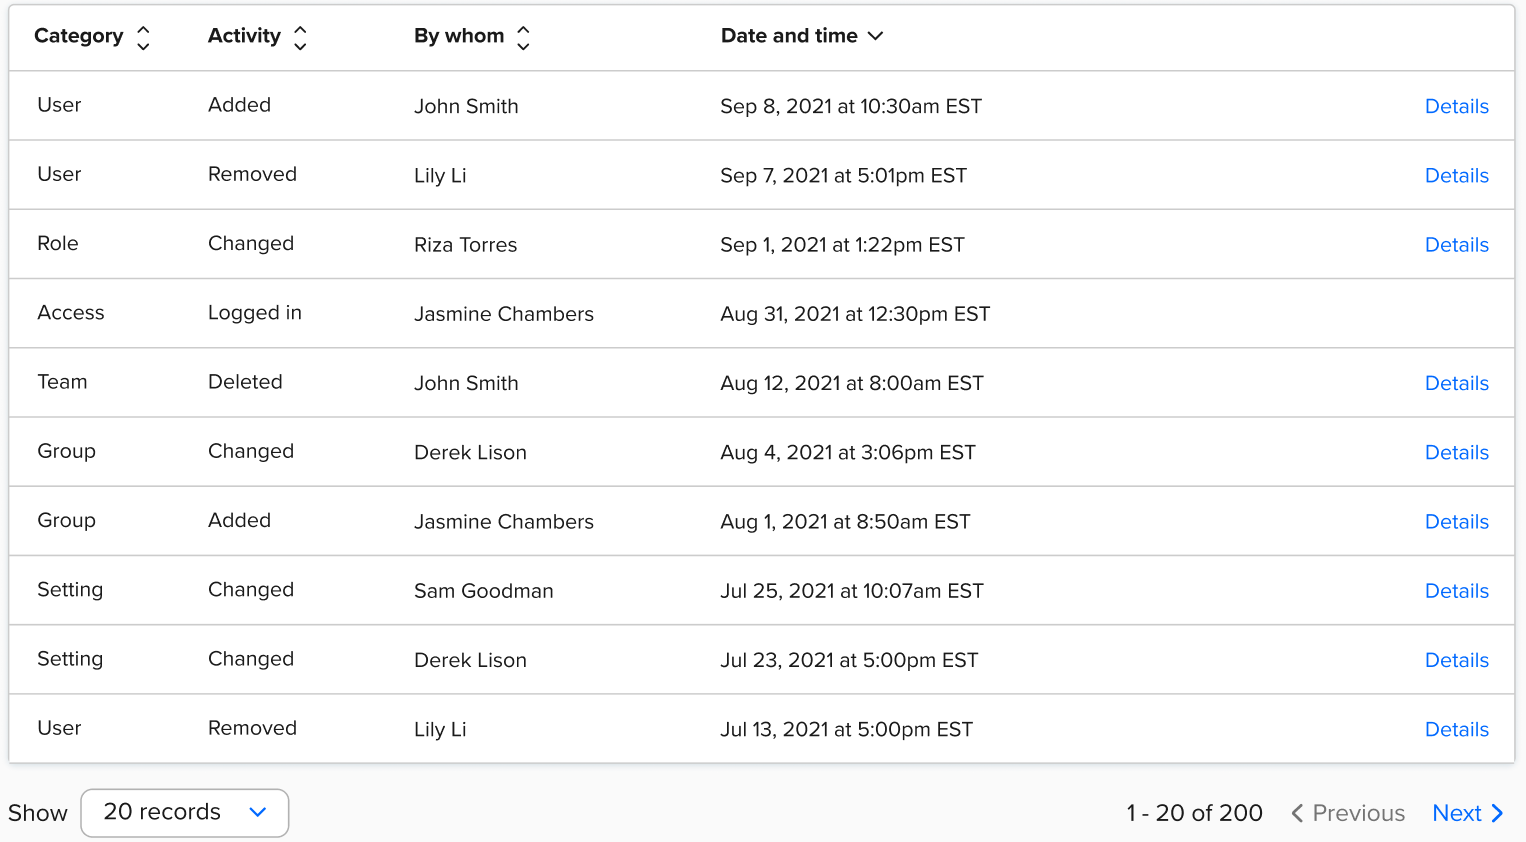The image size is (1526, 842).
Task: Click the Next page chevron arrow
Action: pyautogui.click(x=1497, y=813)
